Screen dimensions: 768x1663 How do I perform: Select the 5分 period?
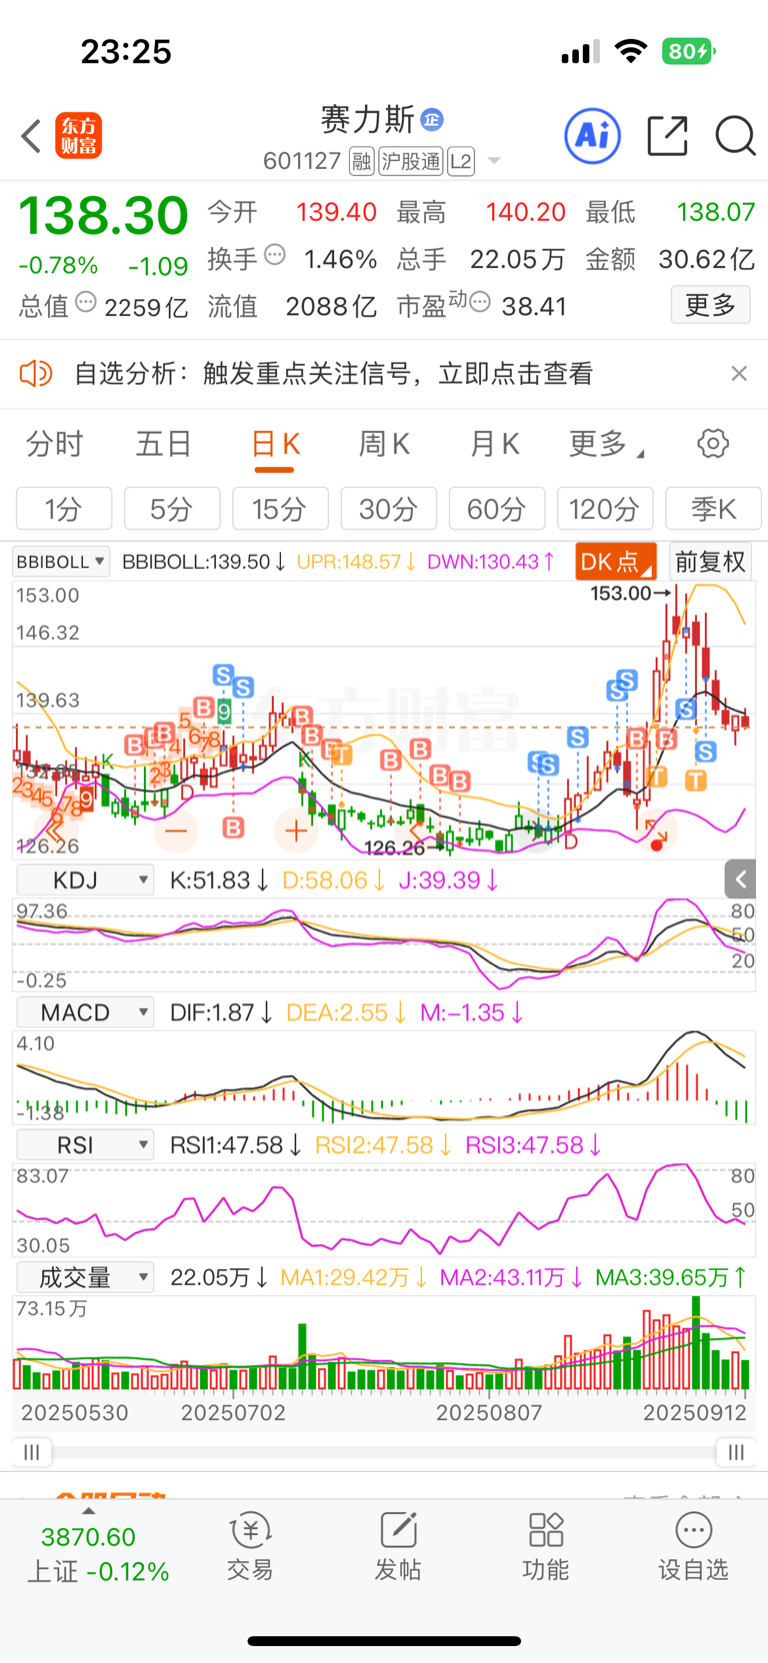pos(172,509)
